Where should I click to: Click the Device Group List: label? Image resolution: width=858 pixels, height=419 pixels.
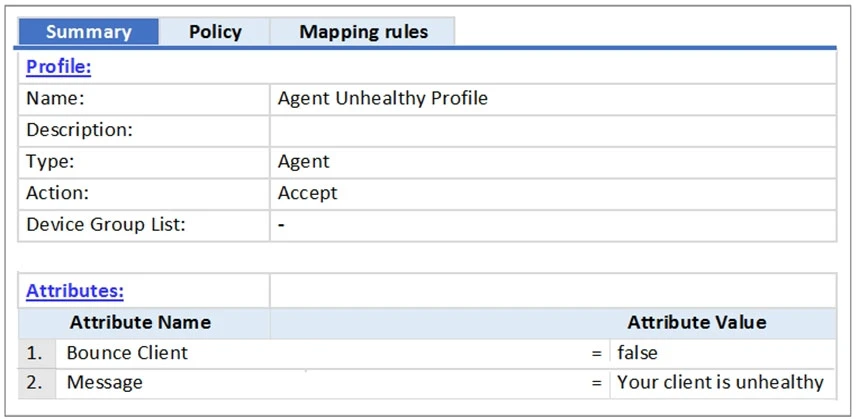(x=105, y=225)
